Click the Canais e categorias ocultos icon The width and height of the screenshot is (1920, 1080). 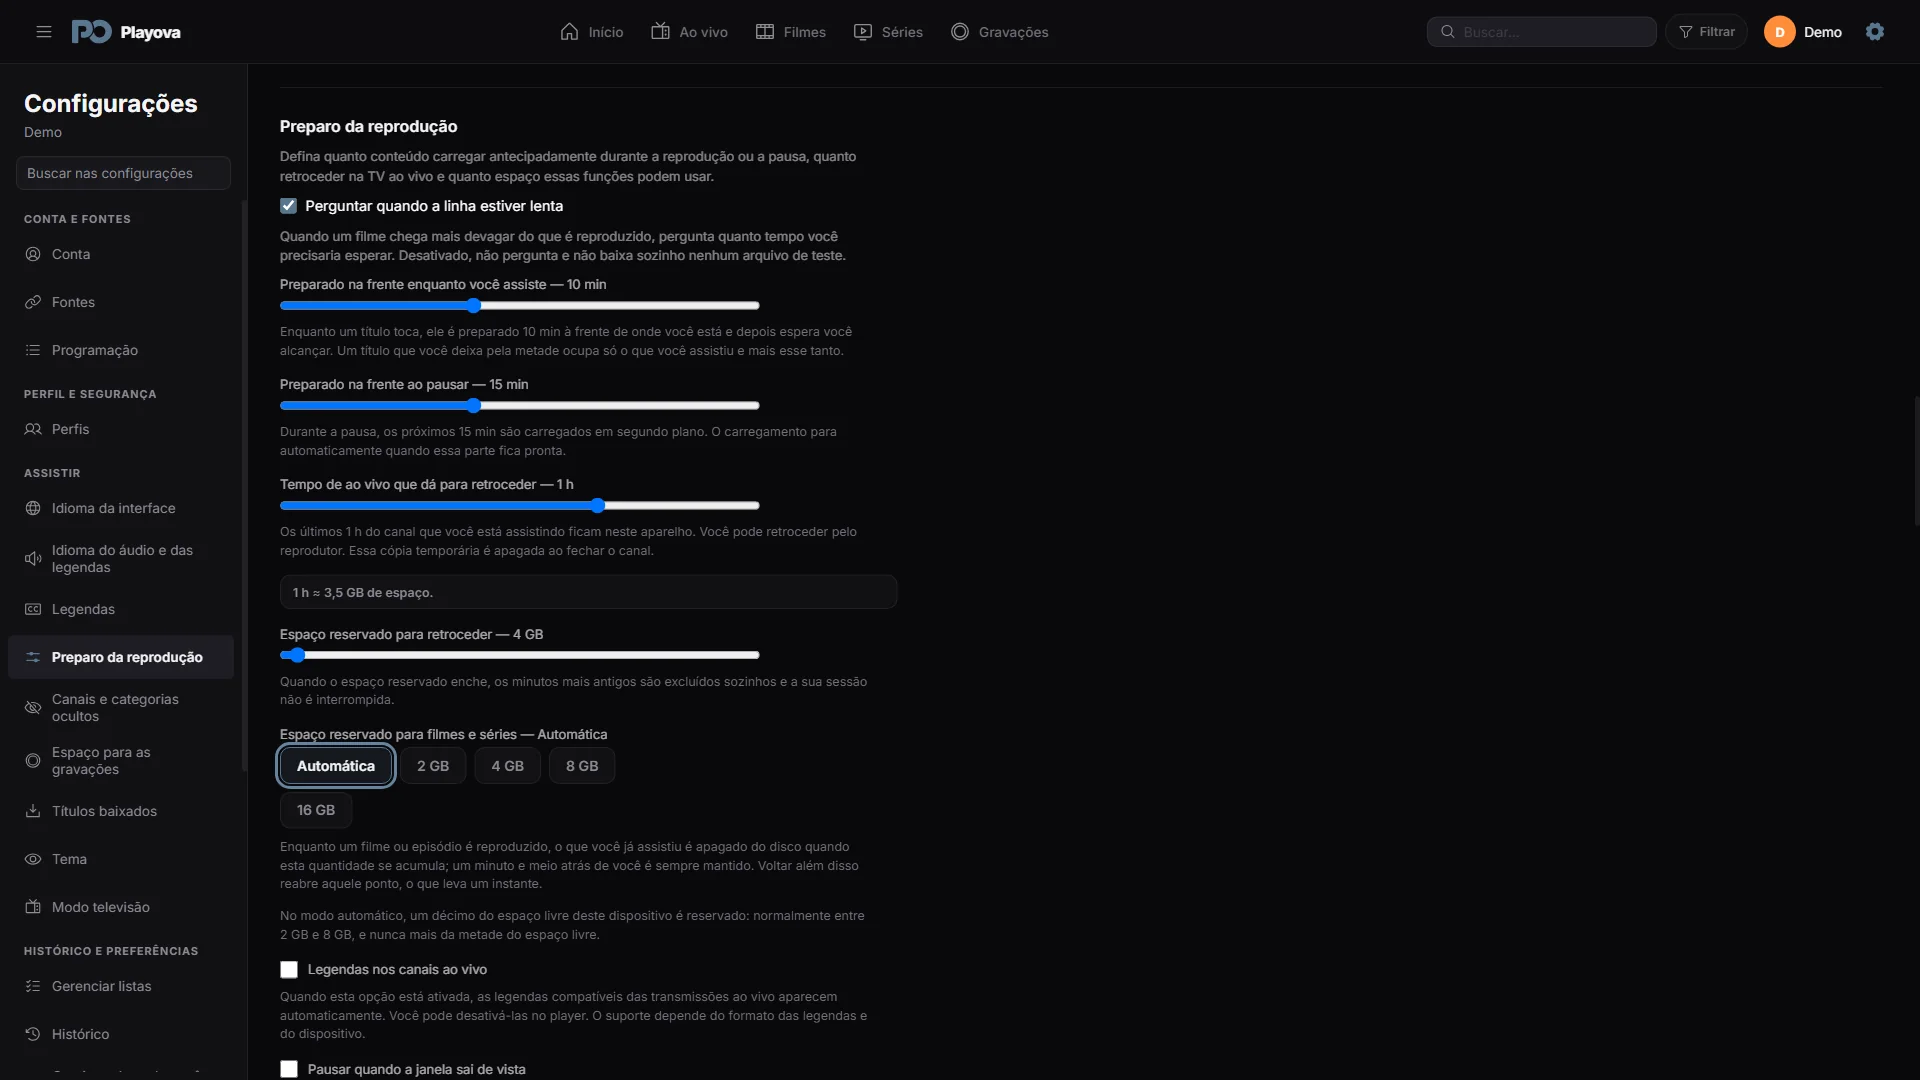pos(33,708)
